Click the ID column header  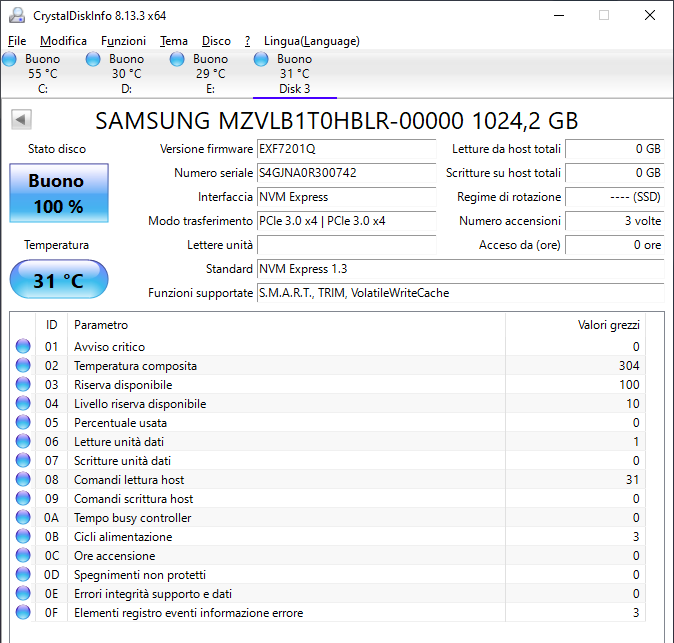51,325
